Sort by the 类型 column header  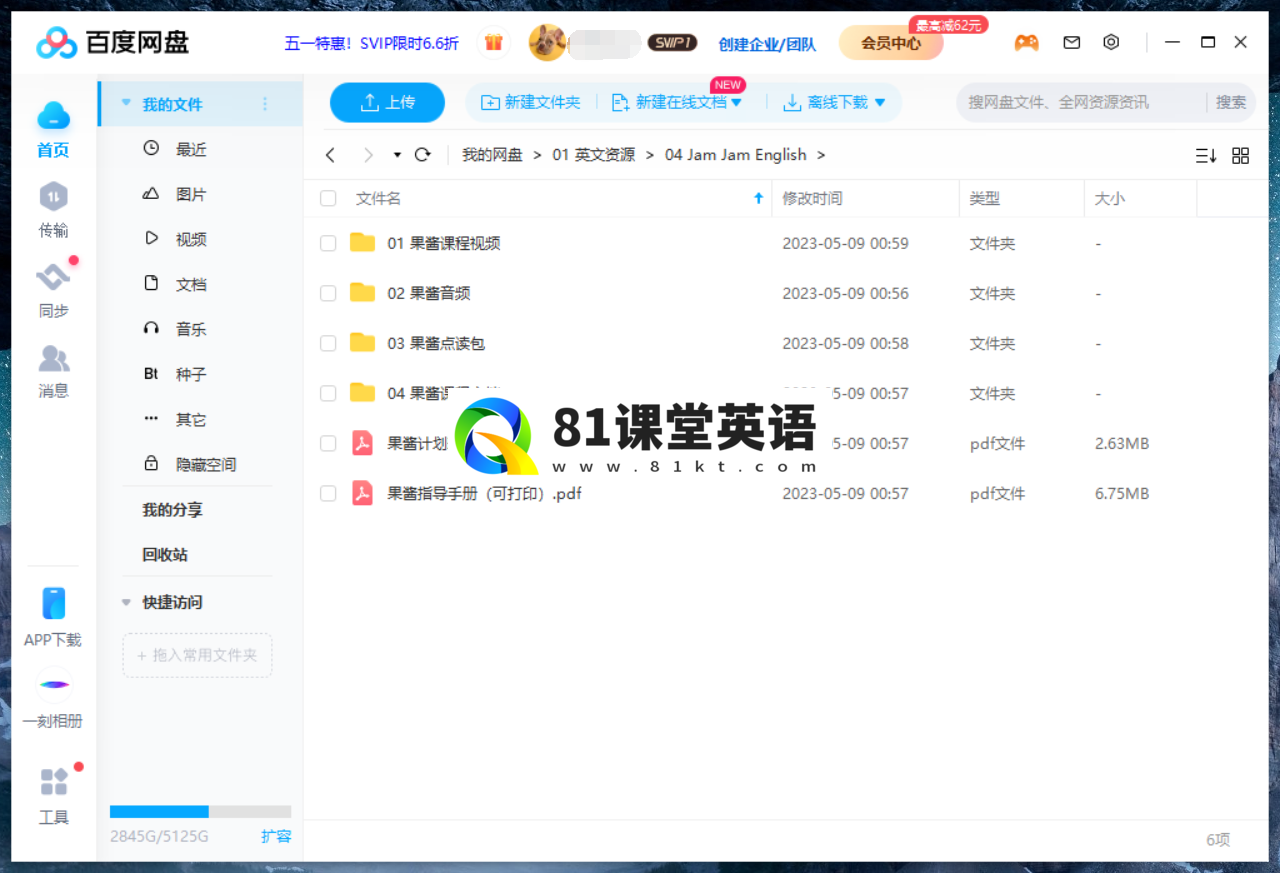984,199
